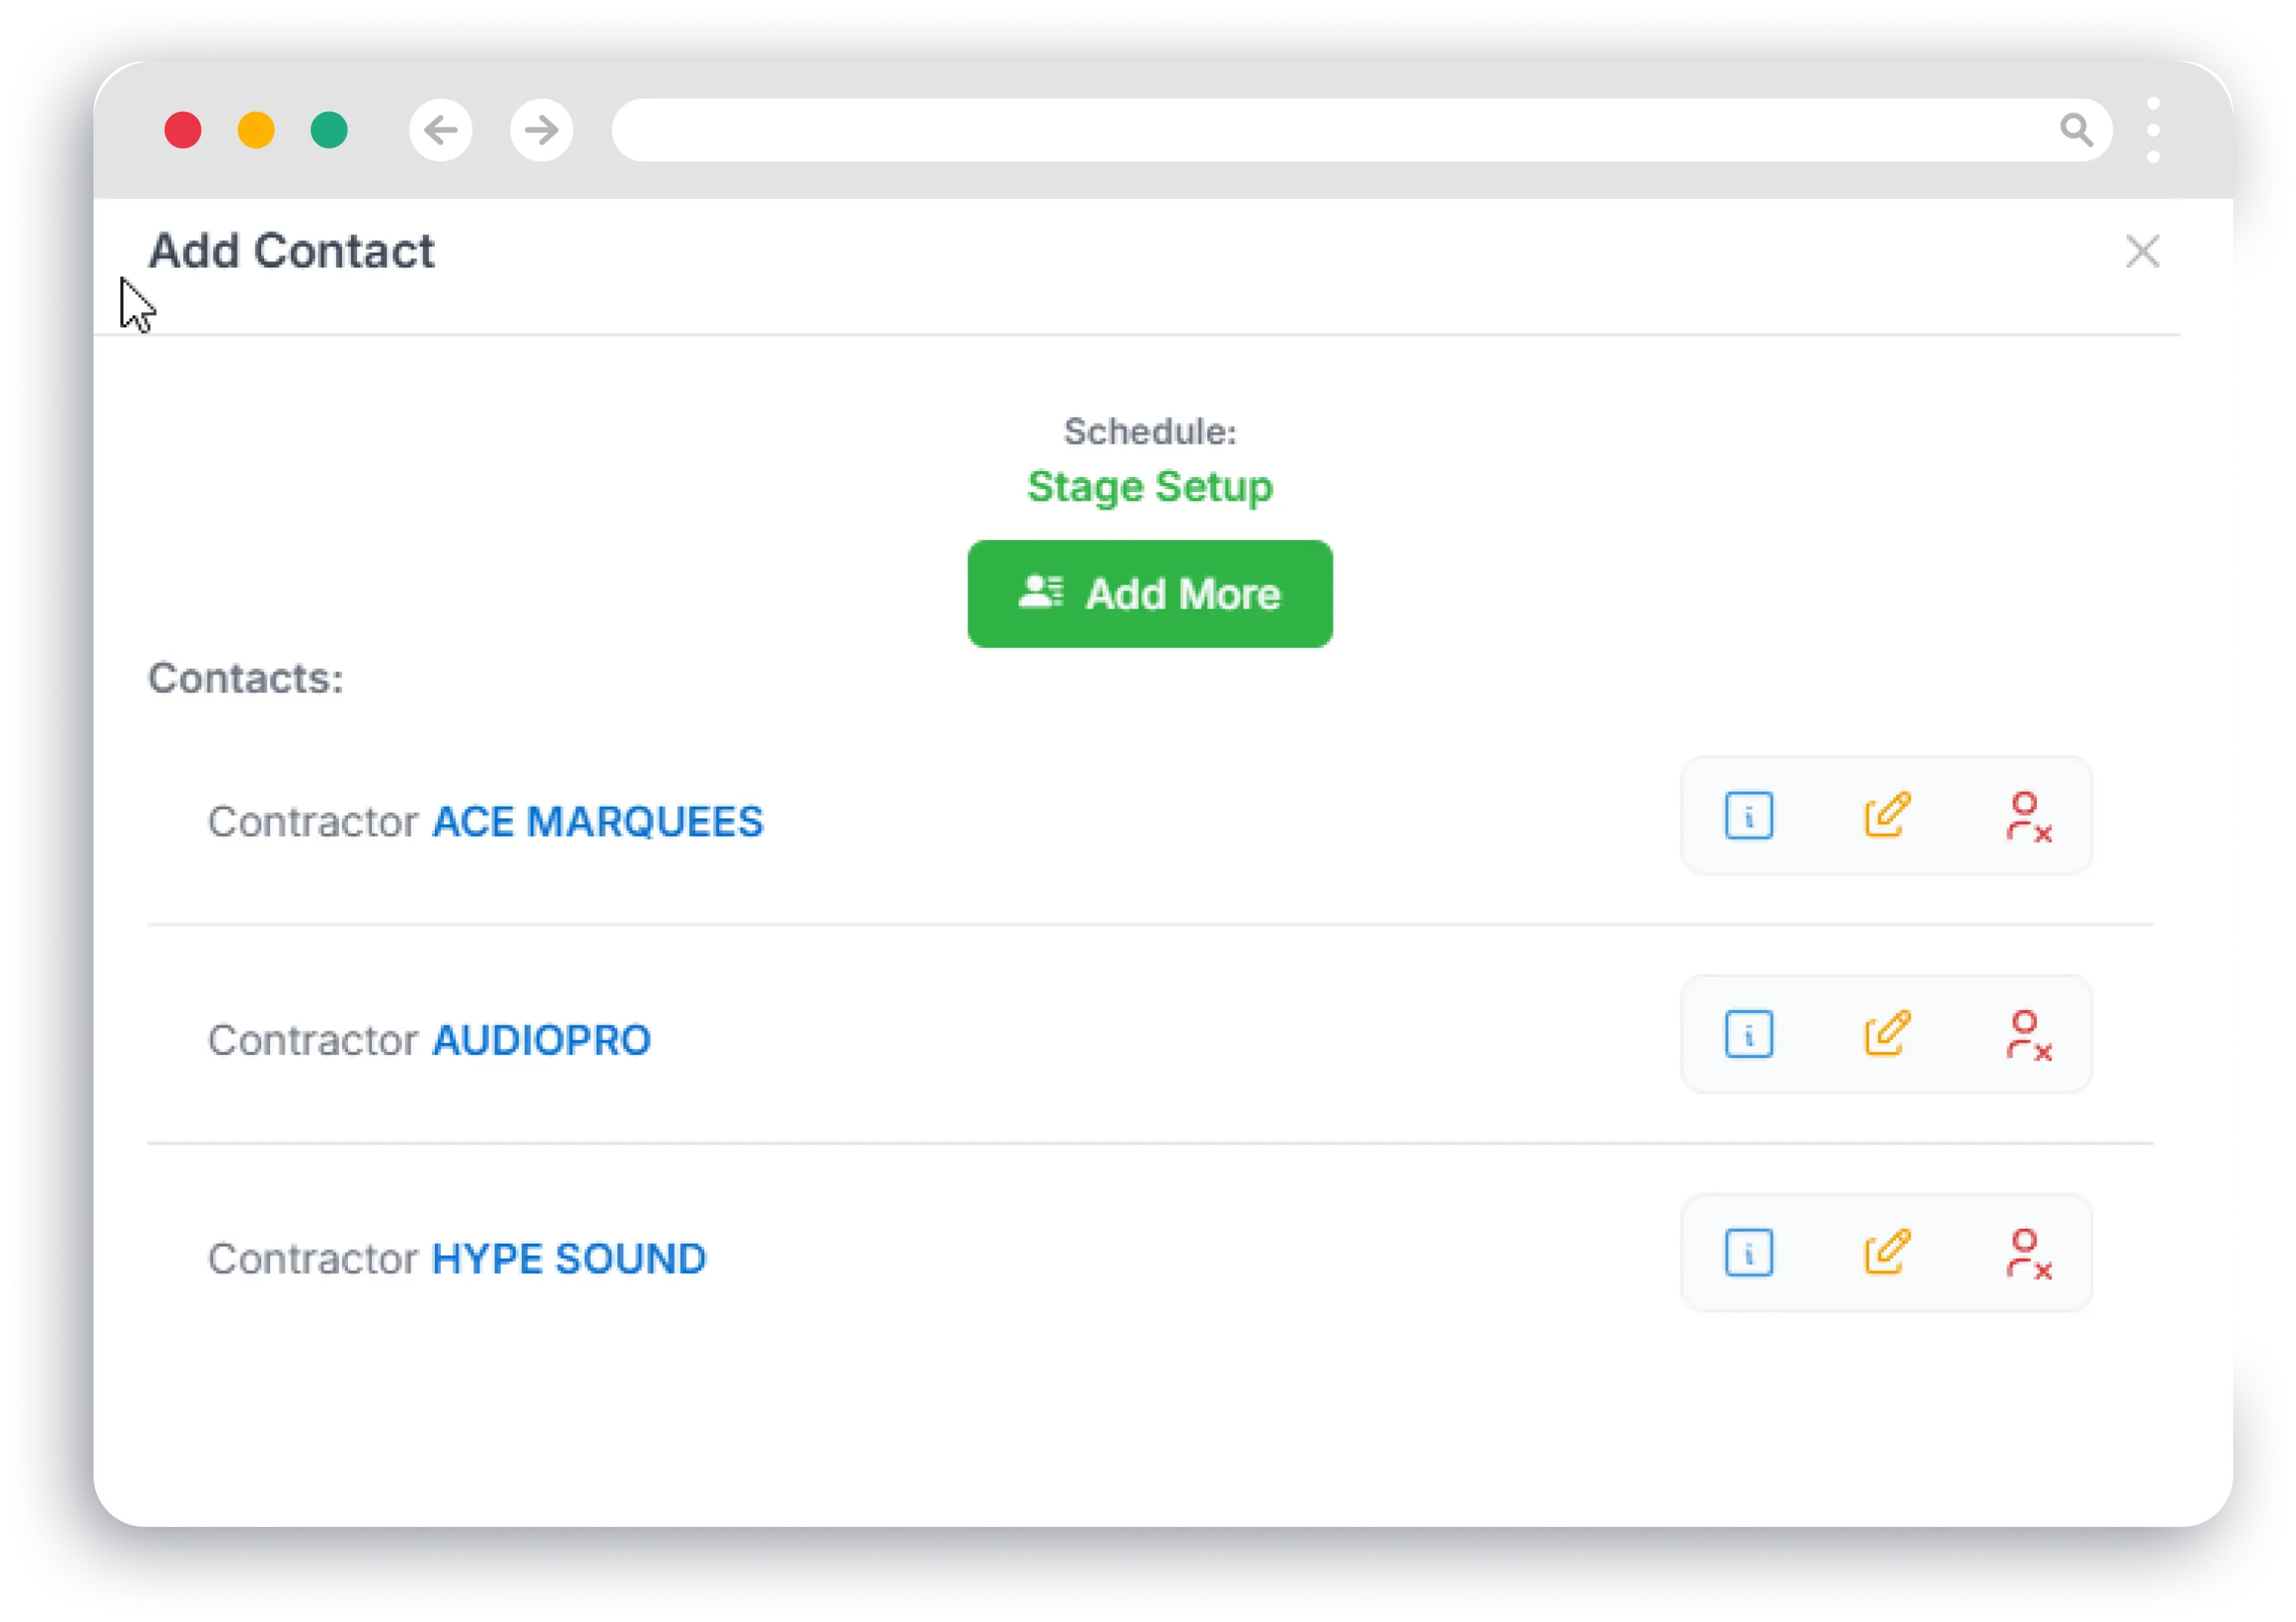Remove ACE MARQUEES from contacts

click(x=2027, y=817)
